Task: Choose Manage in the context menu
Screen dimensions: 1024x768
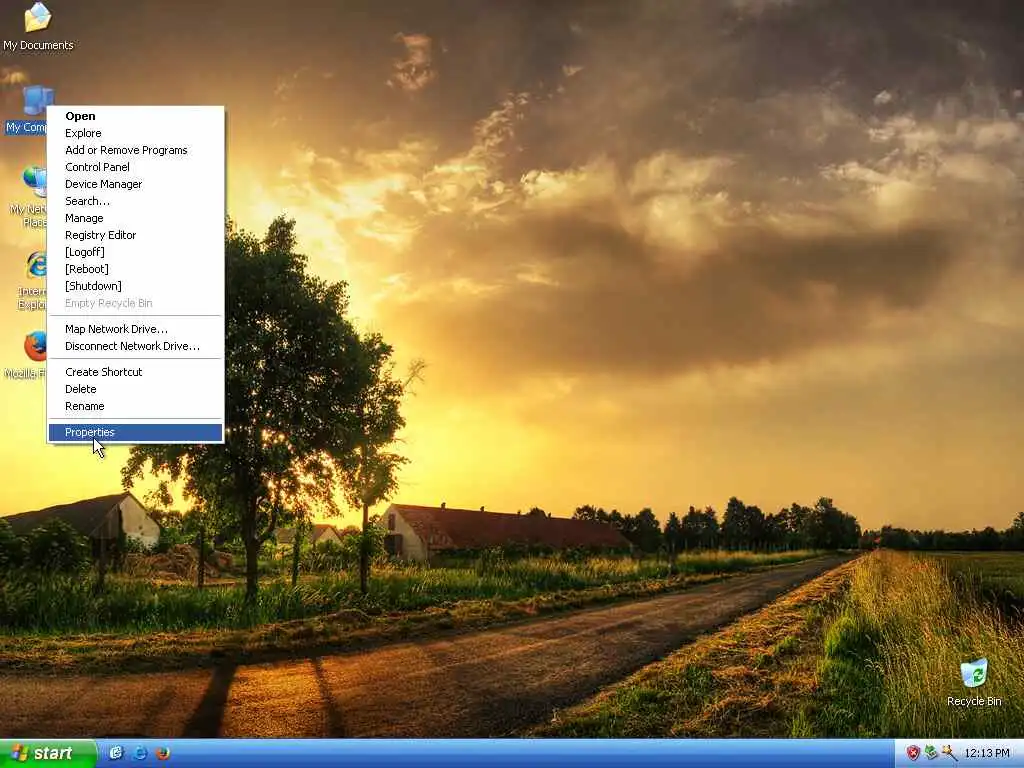Action: 135,218
